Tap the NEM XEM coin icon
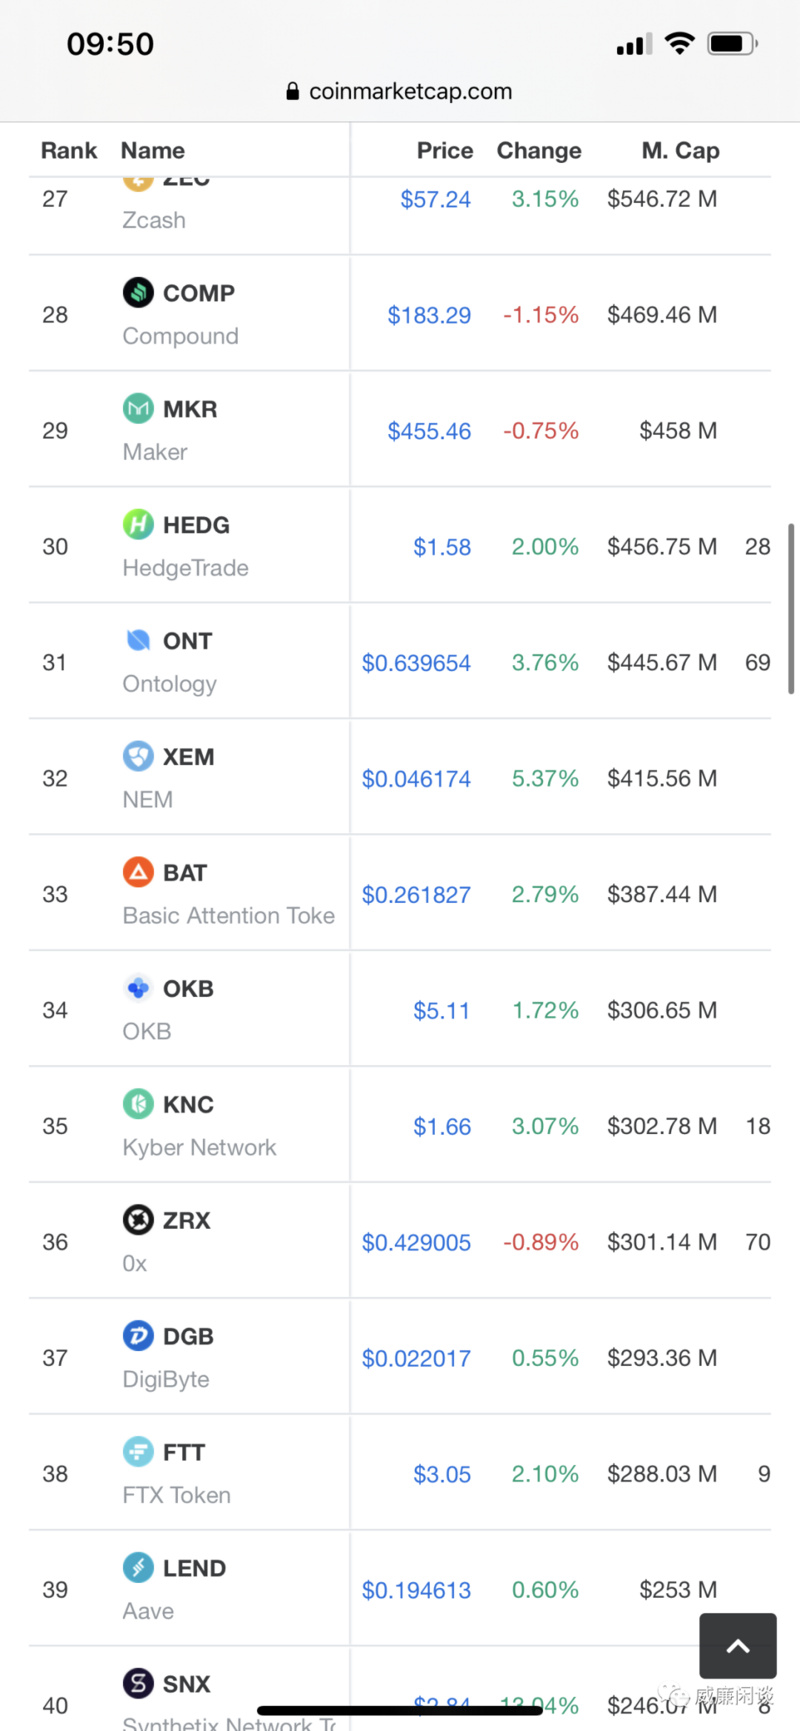Viewport: 800px width, 1731px height. 138,756
